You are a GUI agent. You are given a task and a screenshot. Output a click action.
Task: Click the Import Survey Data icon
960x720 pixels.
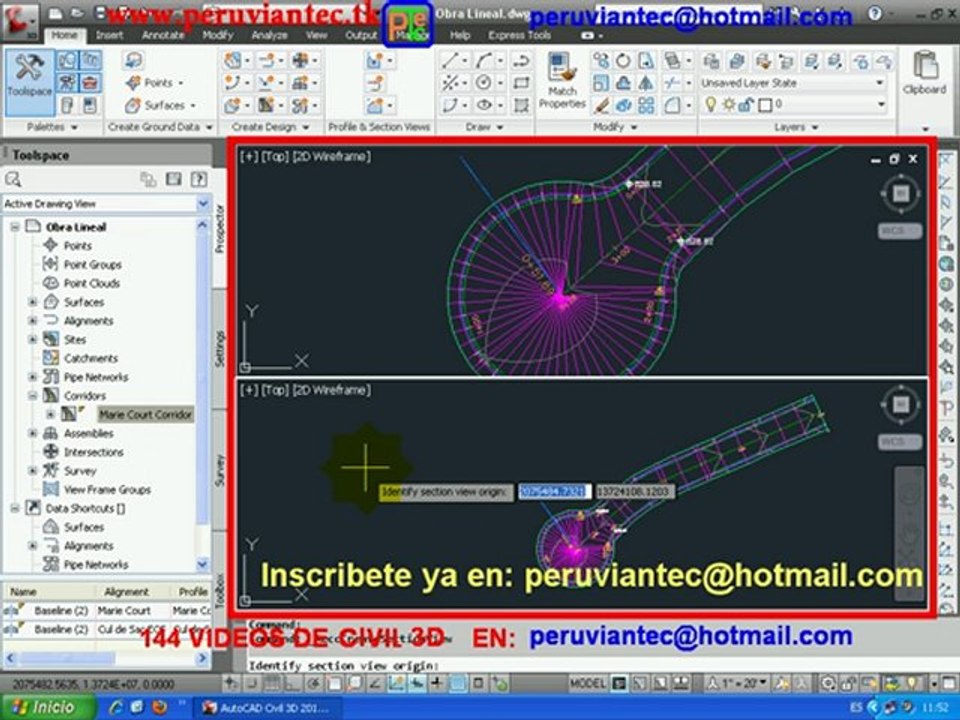(132, 60)
